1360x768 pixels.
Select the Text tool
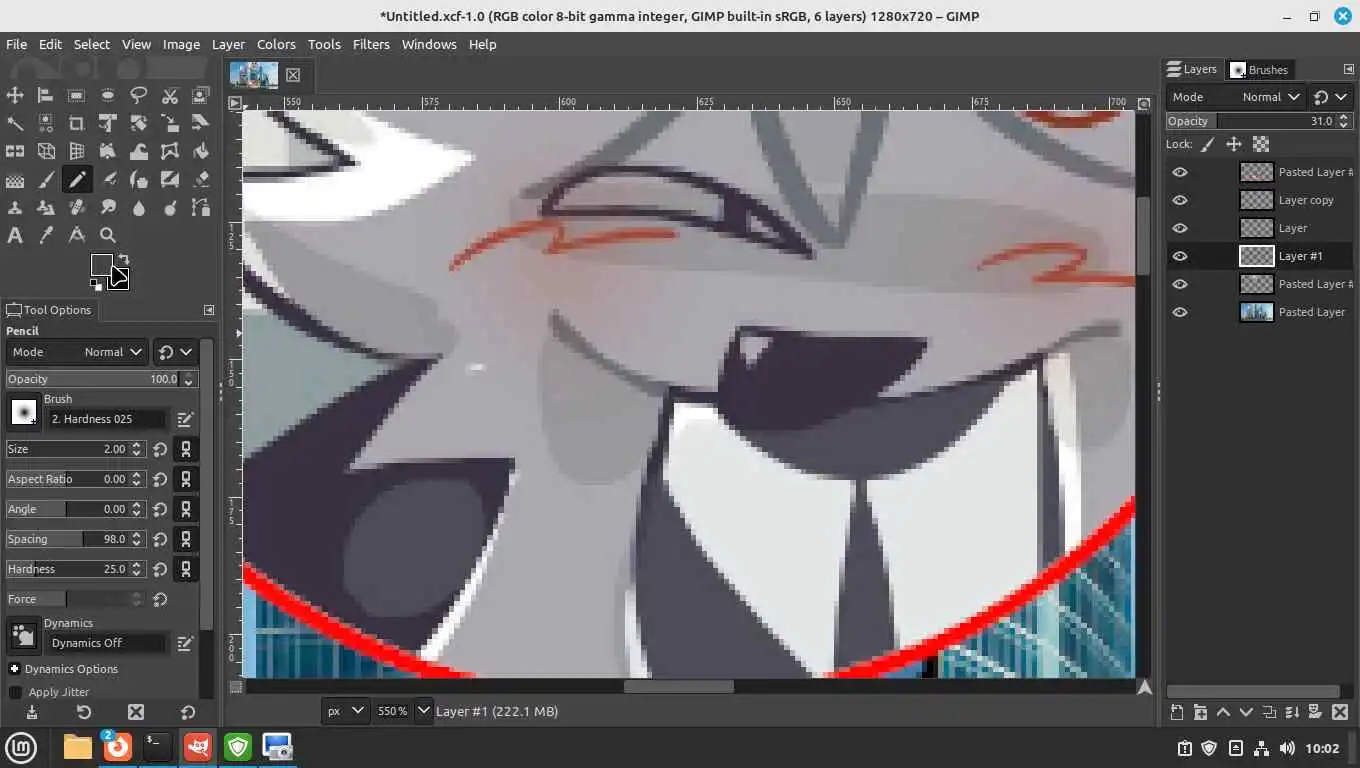[x=15, y=236]
